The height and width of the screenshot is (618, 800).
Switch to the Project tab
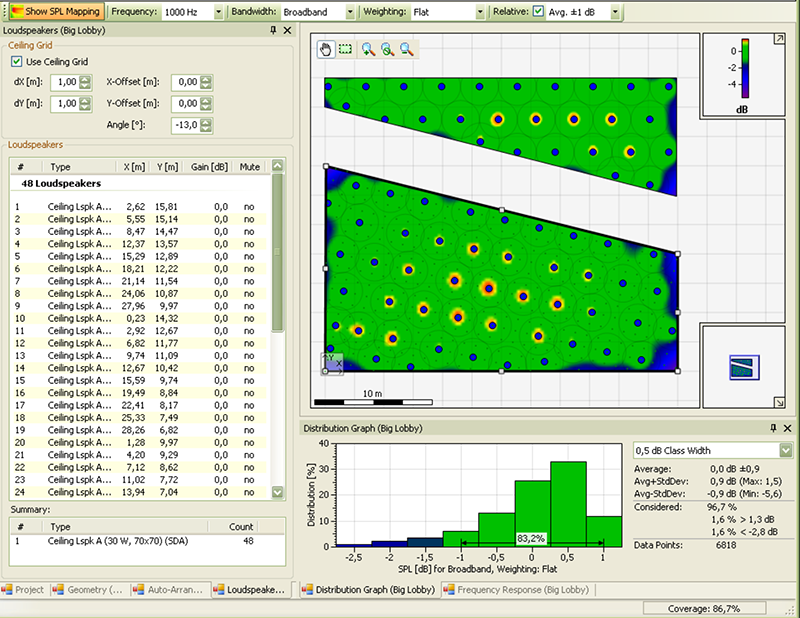(23, 590)
